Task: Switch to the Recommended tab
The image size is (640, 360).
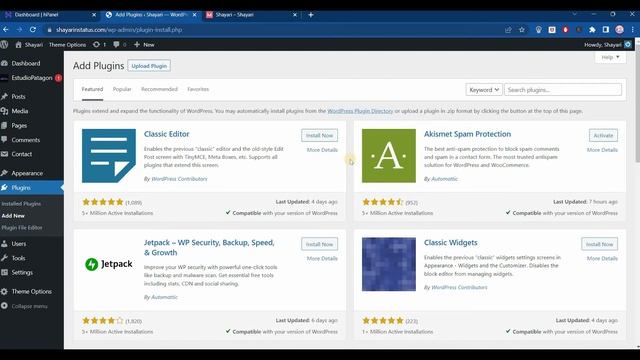Action: [x=159, y=89]
